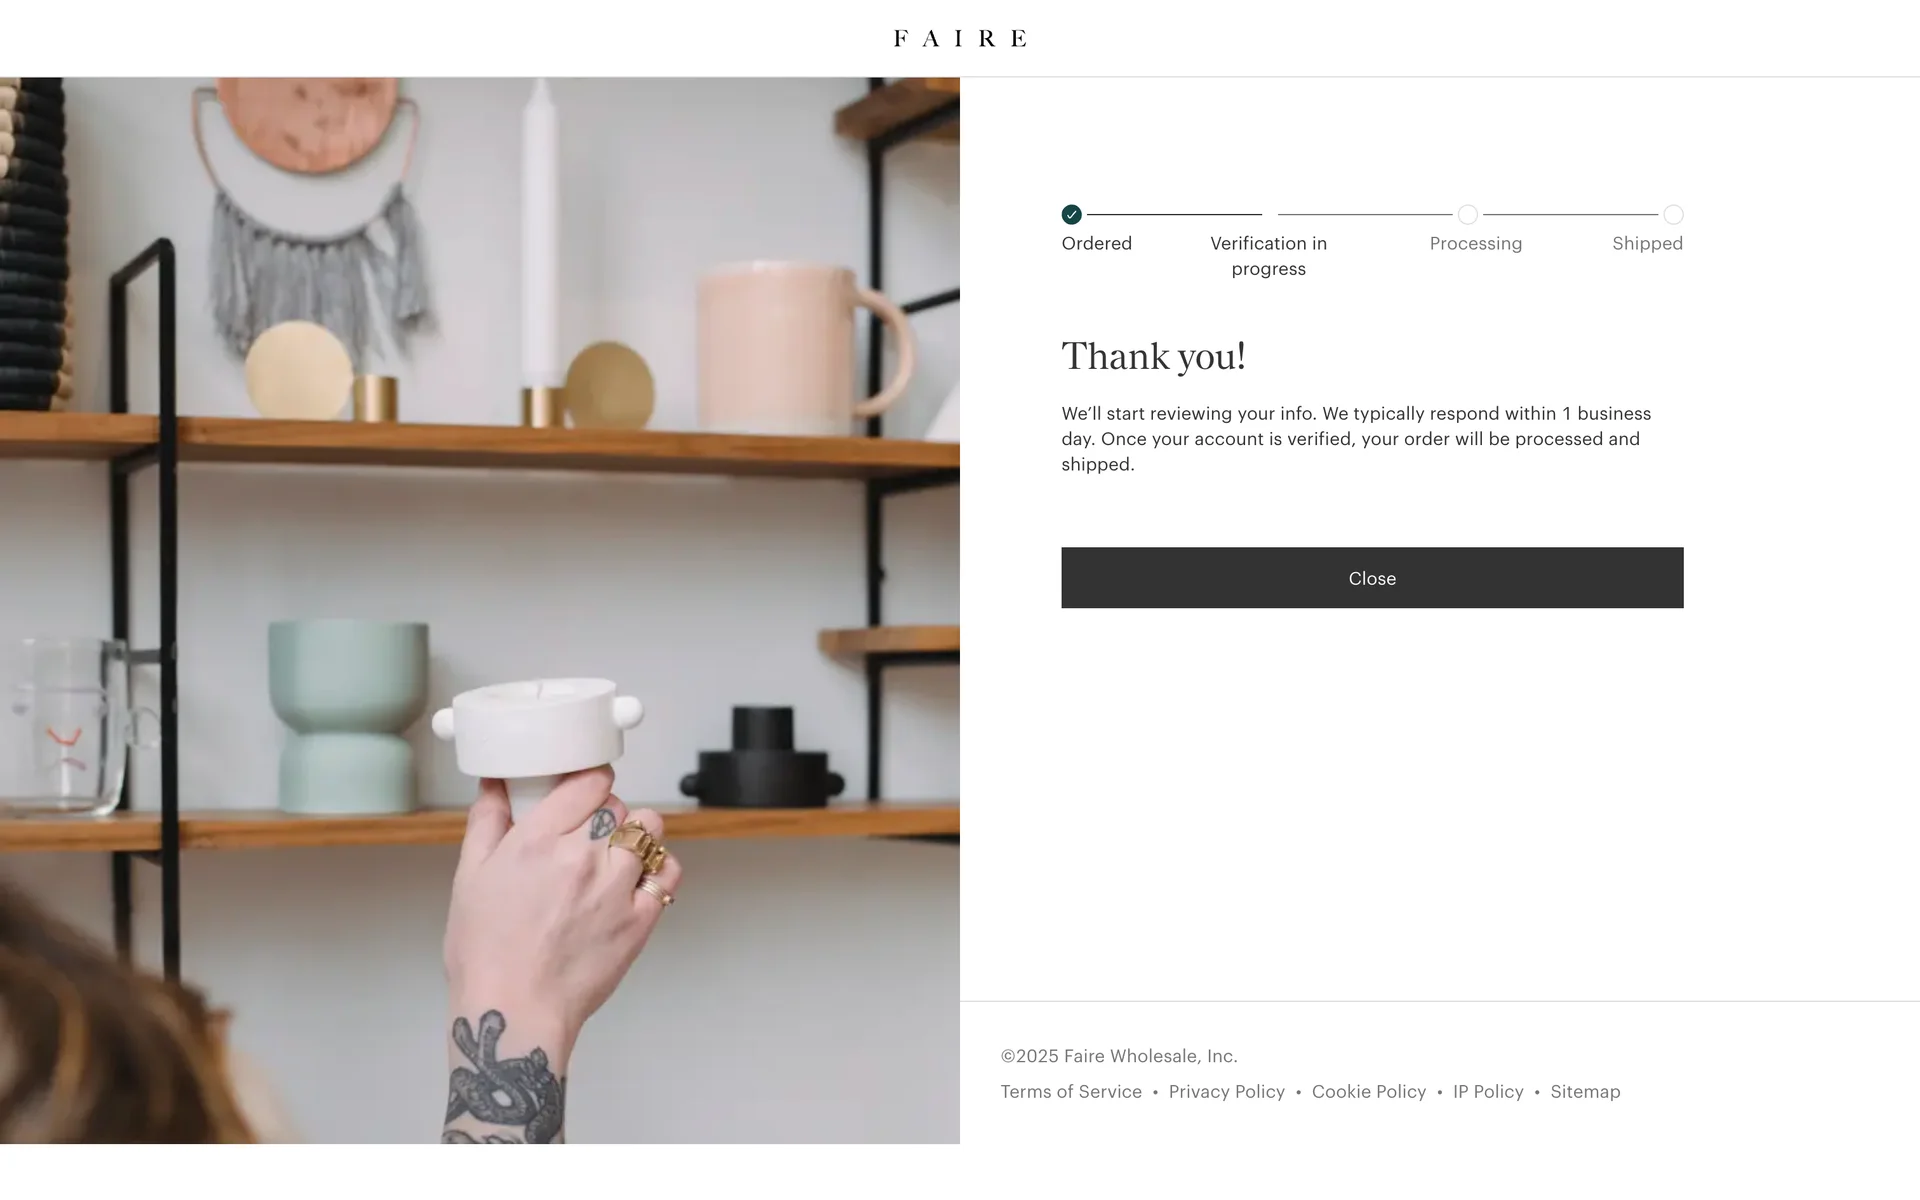Click the FAIRE logo in header

(960, 38)
